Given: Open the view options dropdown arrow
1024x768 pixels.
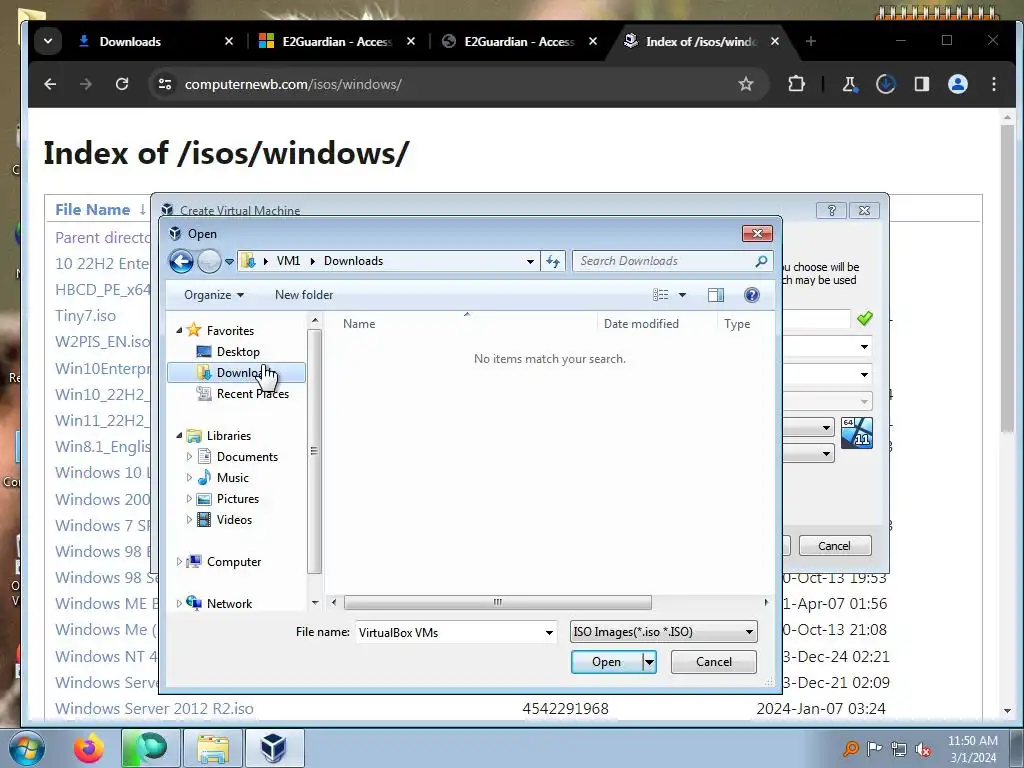Looking at the screenshot, I should coord(682,295).
